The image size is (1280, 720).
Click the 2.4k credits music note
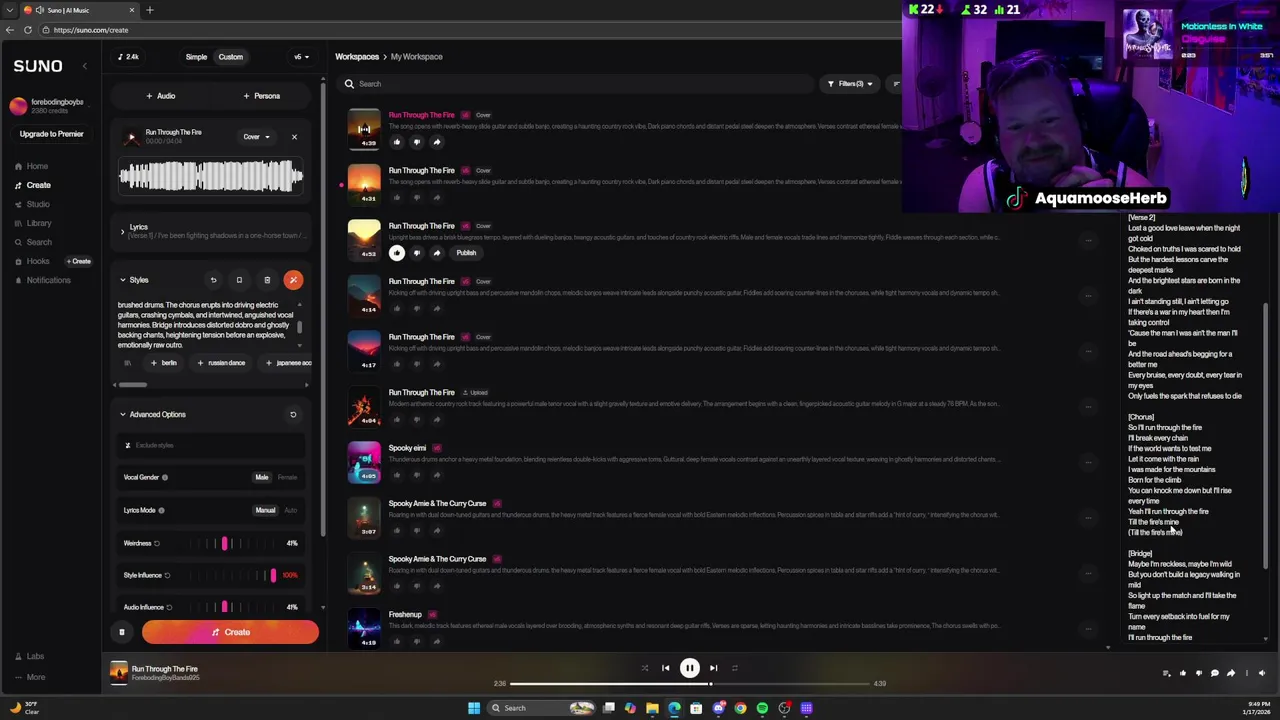point(127,57)
